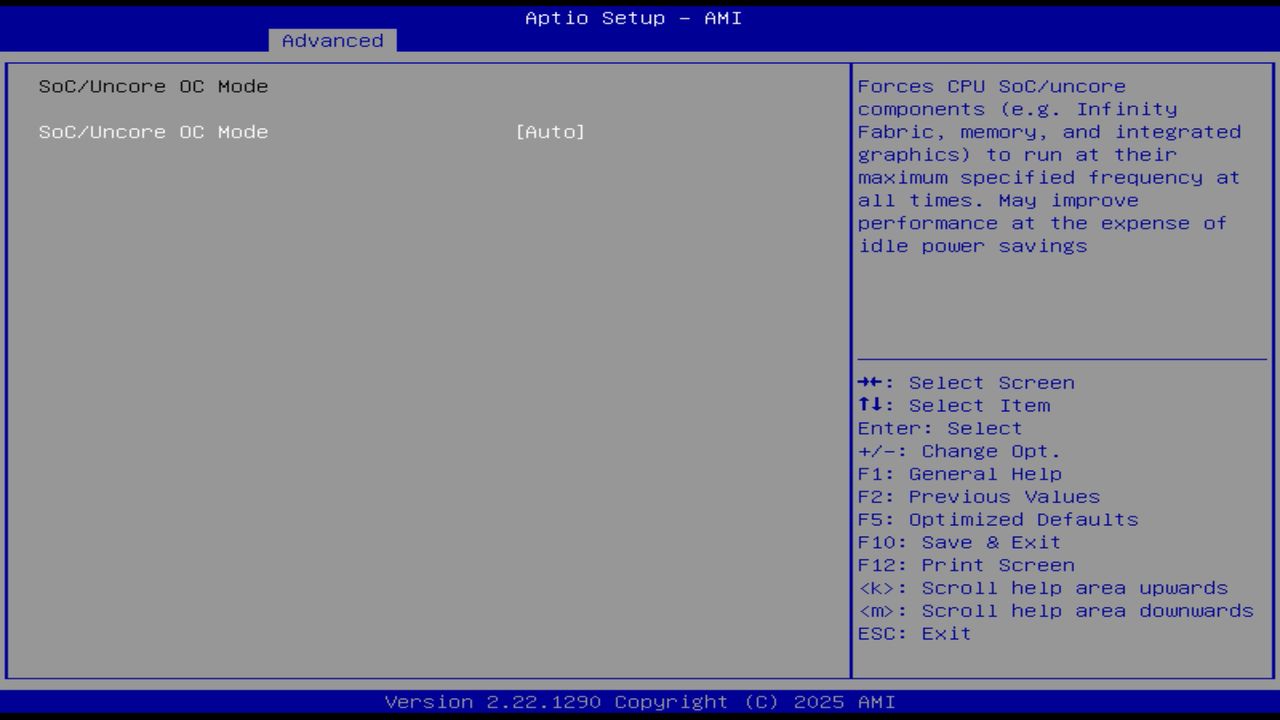Click the F2: Previous Values entry
This screenshot has height=720, width=1280.
coord(978,496)
